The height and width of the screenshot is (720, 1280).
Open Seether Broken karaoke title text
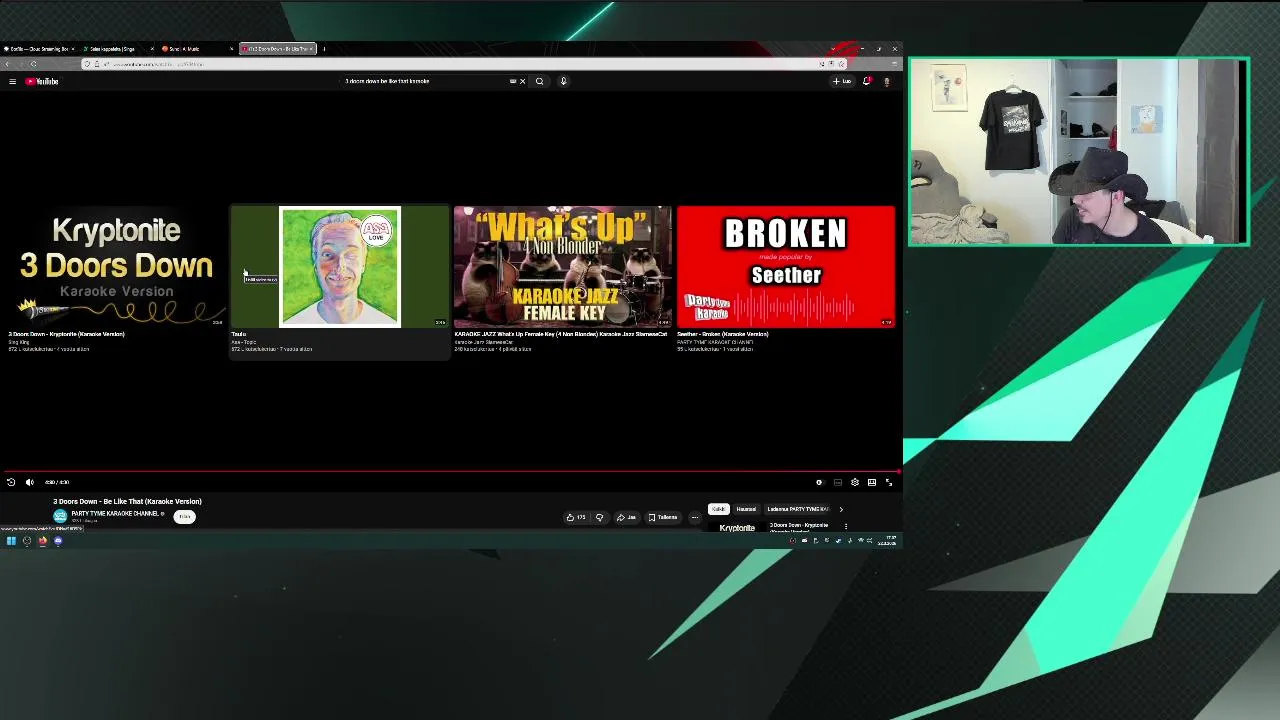click(723, 334)
